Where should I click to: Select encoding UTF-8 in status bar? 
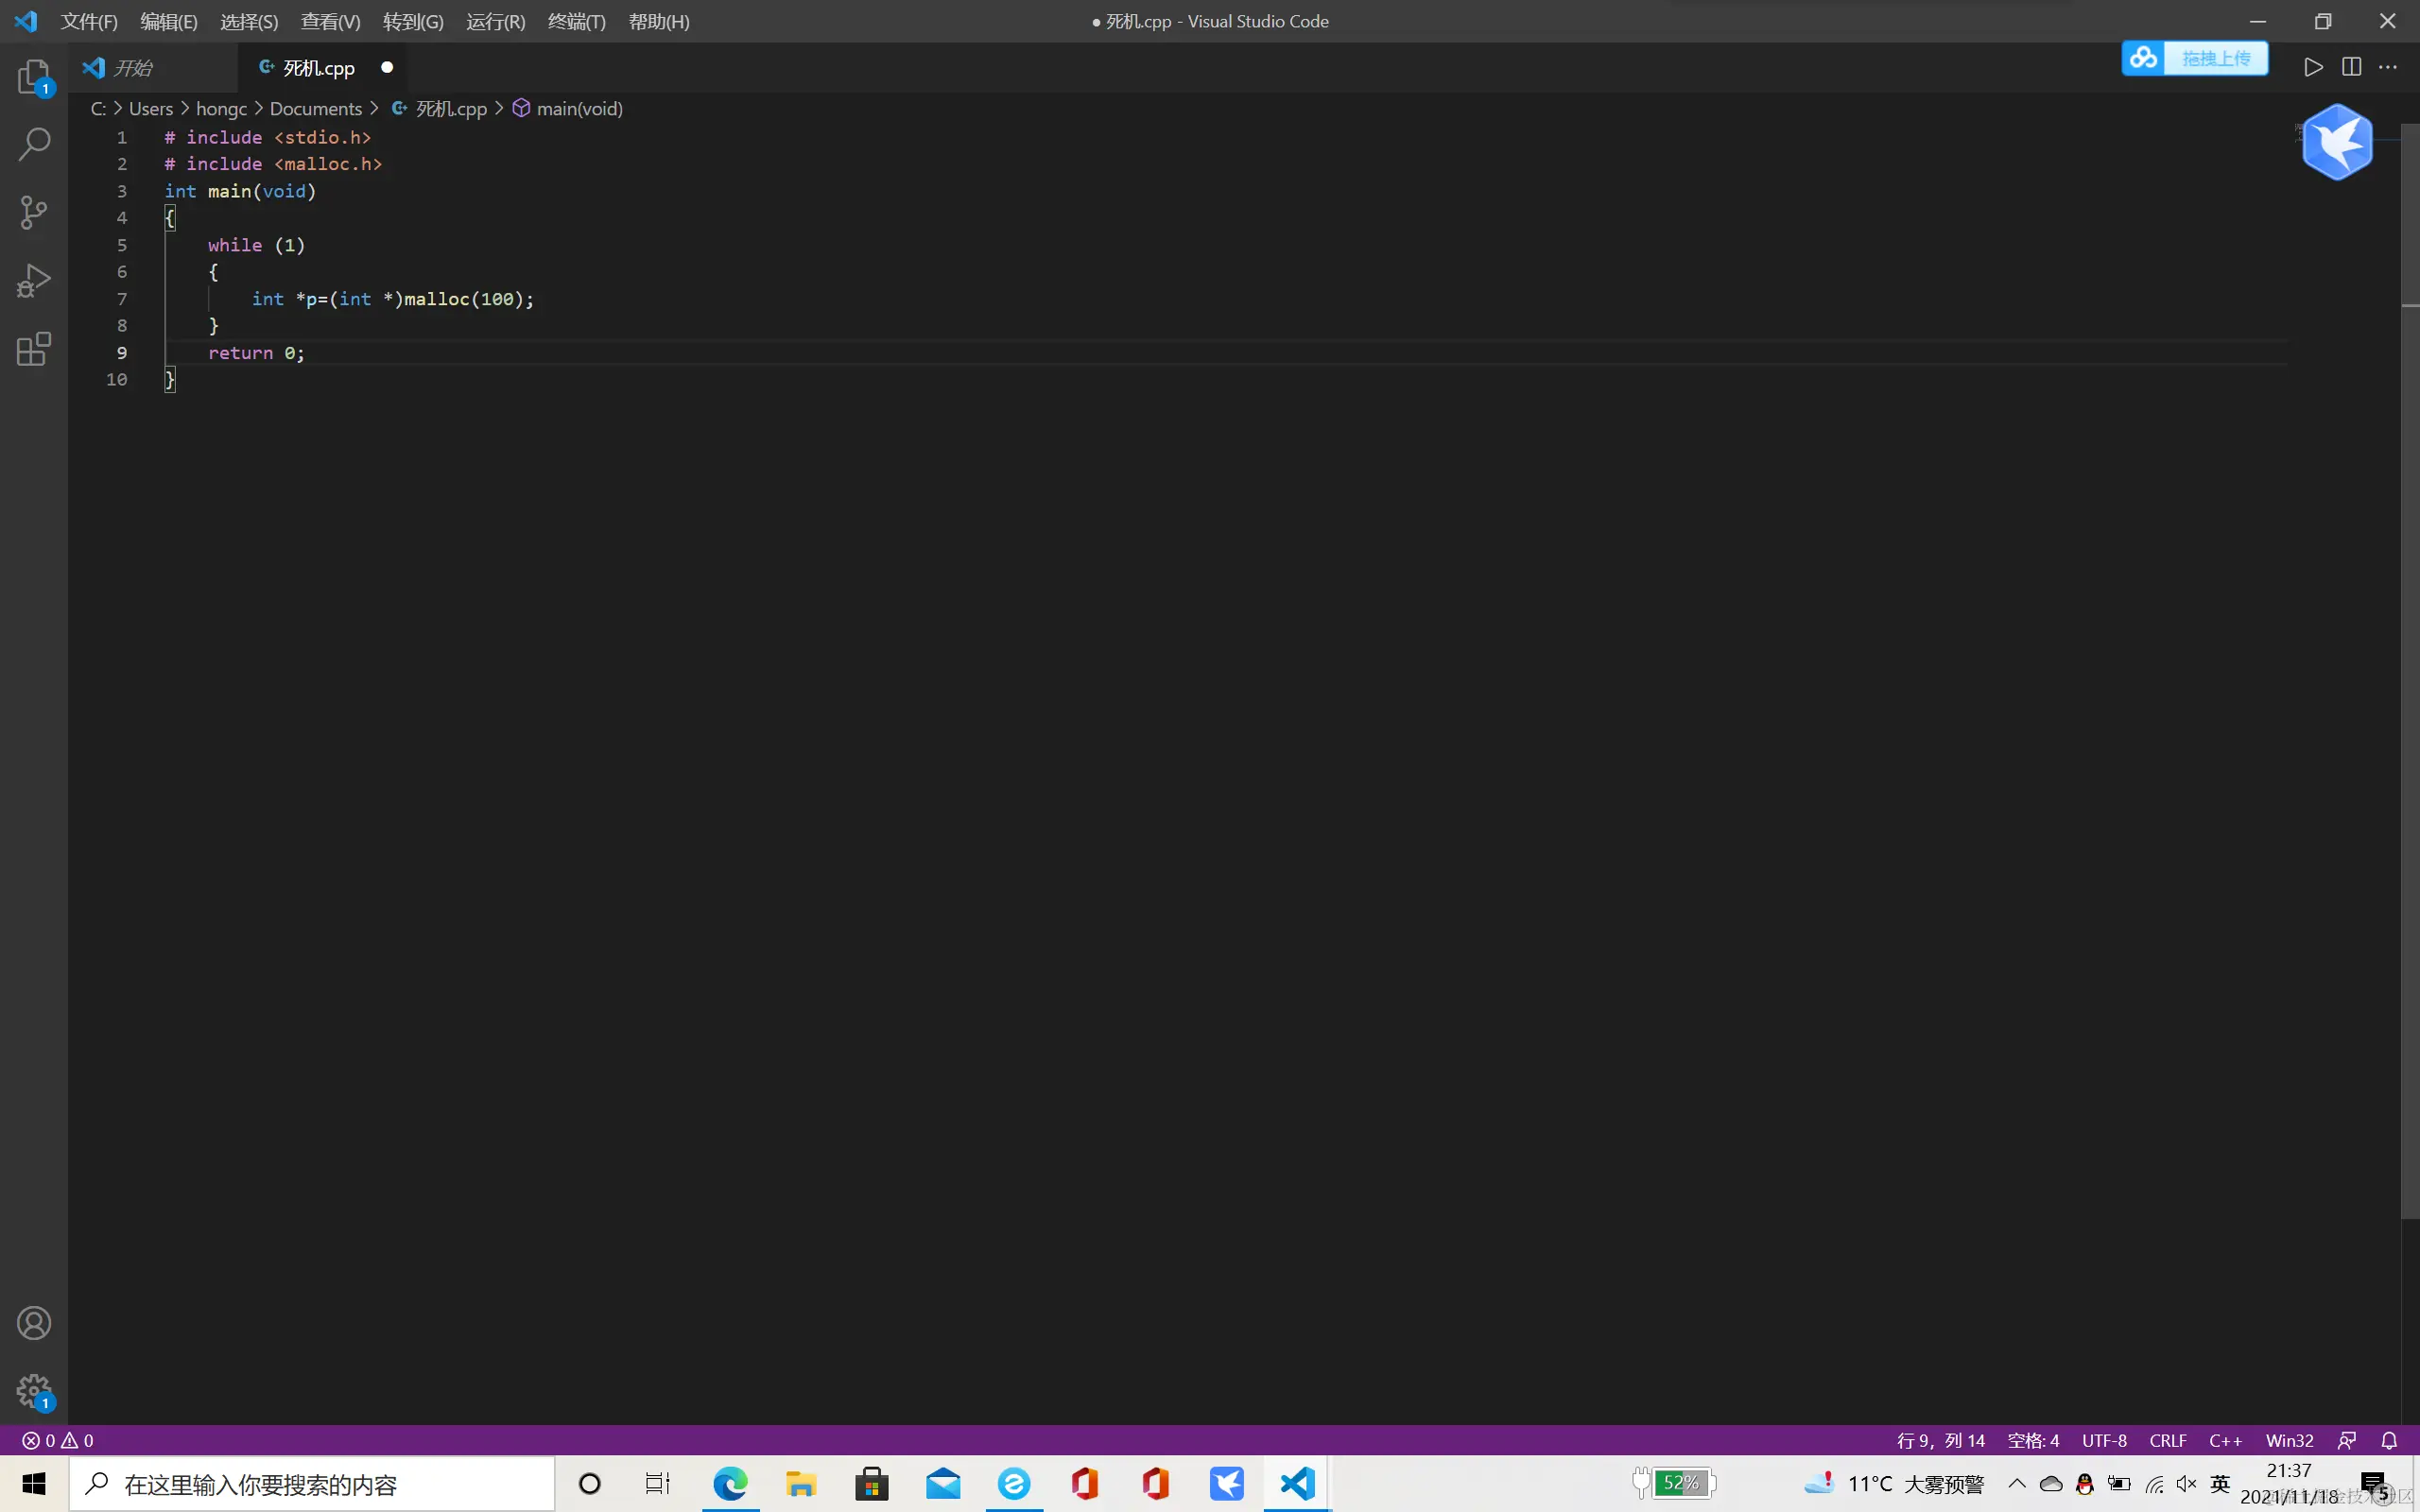click(x=2104, y=1440)
